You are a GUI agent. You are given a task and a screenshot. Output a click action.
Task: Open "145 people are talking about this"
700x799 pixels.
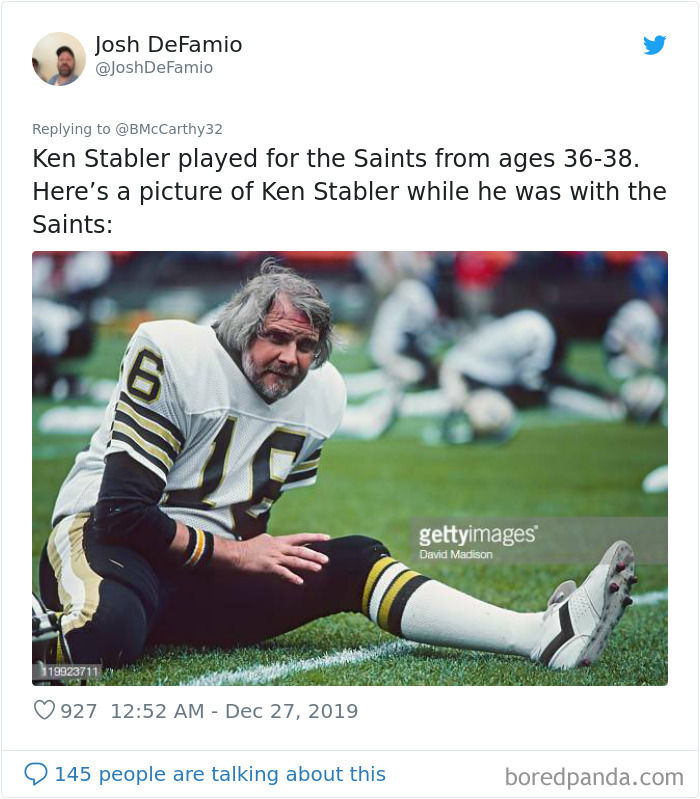click(220, 774)
